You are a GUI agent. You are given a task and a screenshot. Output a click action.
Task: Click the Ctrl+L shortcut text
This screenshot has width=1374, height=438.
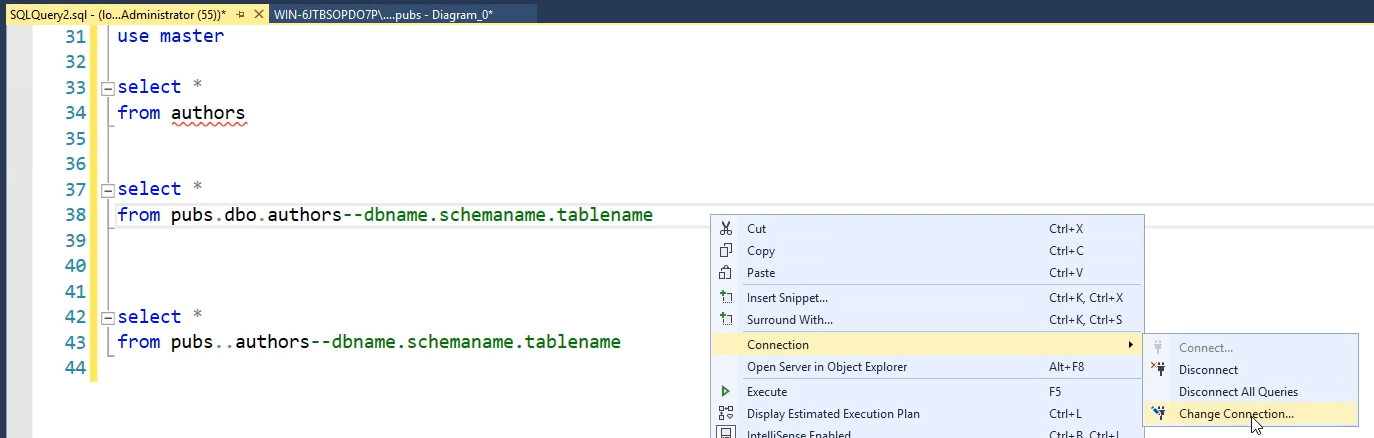[1066, 414]
